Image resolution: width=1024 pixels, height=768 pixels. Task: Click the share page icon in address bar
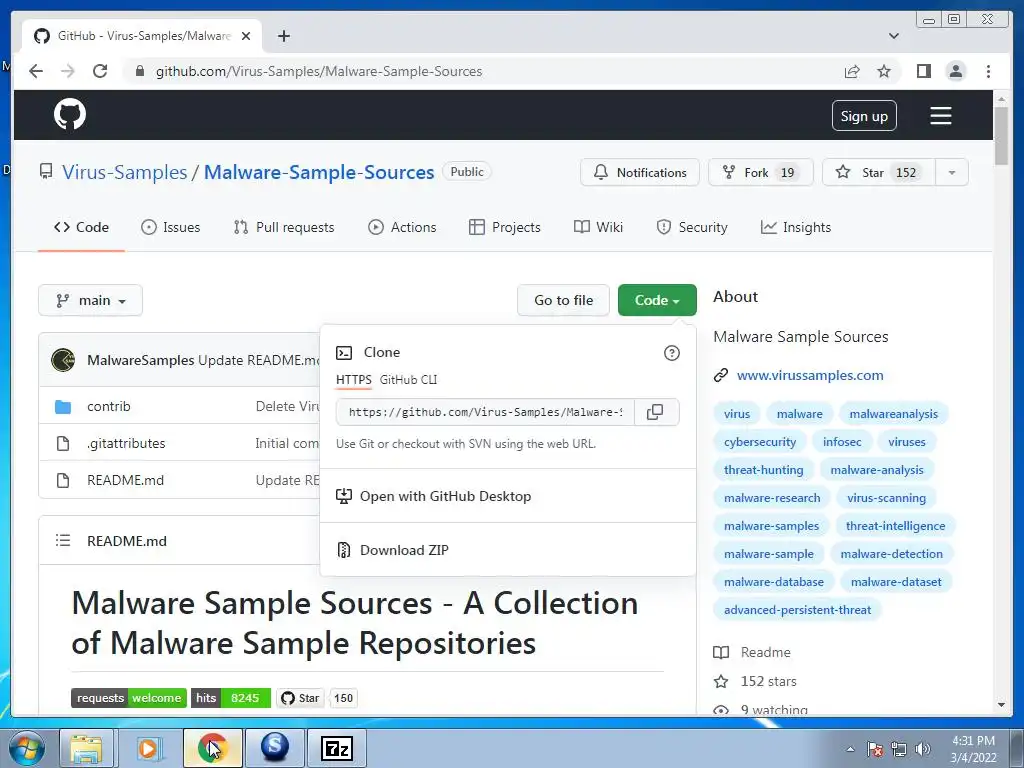click(x=852, y=71)
